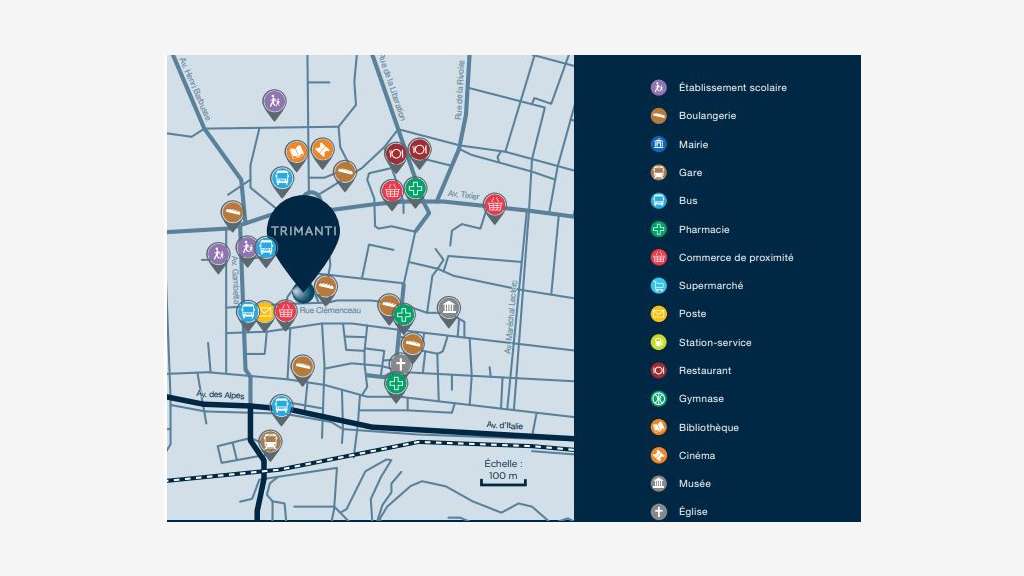Click the bus pin below the library pin
This screenshot has height=576, width=1024.
(x=282, y=180)
